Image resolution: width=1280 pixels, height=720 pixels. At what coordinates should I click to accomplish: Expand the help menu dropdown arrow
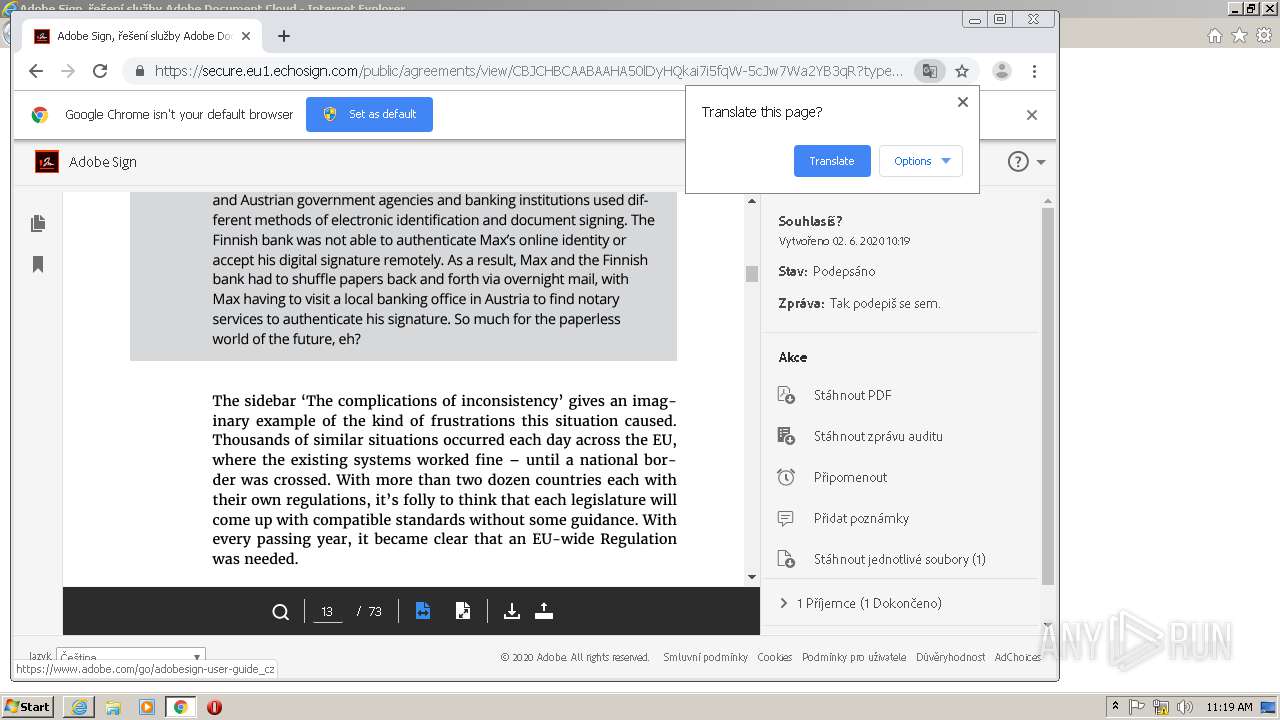tap(1041, 162)
